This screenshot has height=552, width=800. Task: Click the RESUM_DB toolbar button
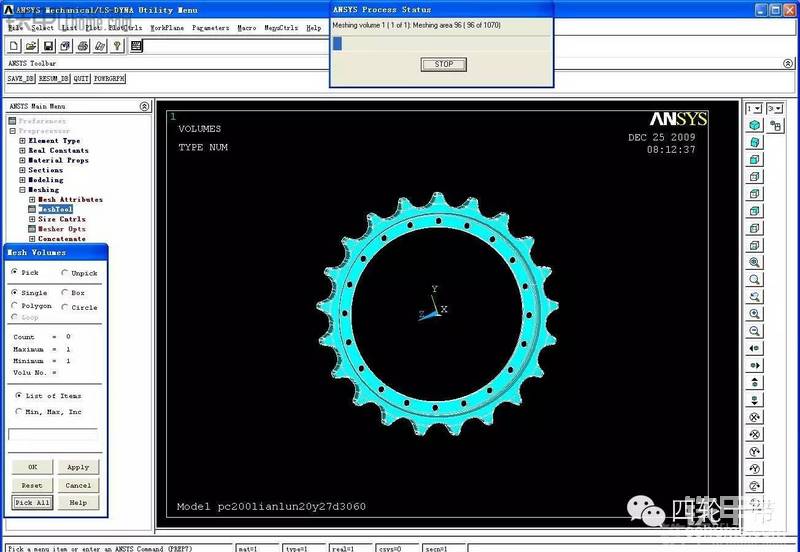53,79
